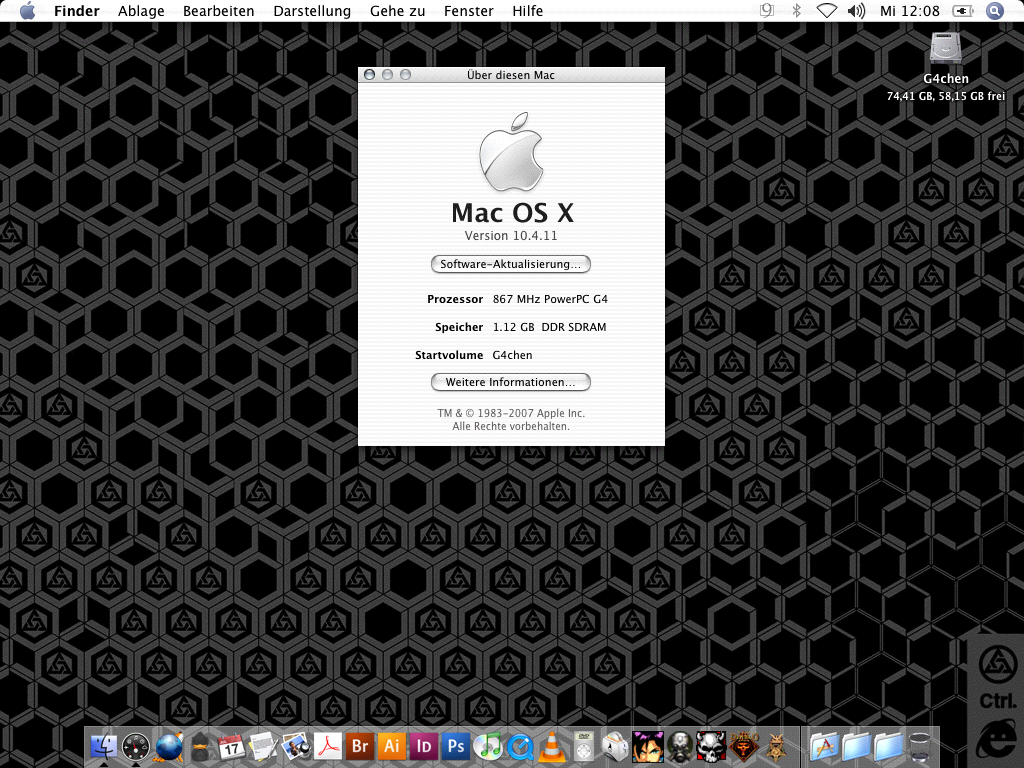The height and width of the screenshot is (768, 1024).
Task: Click the 1.12 GB DDR SDRAM text
Action: [549, 327]
